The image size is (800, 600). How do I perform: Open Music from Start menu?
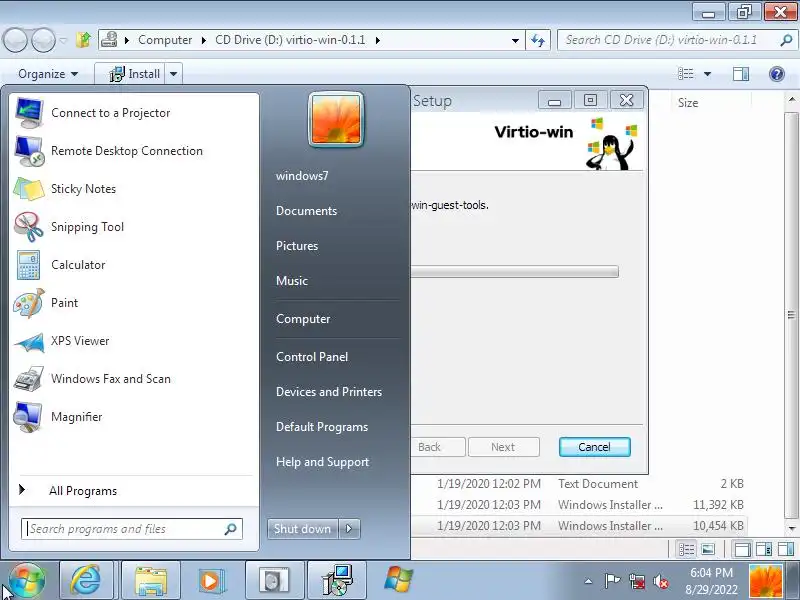[x=292, y=281]
